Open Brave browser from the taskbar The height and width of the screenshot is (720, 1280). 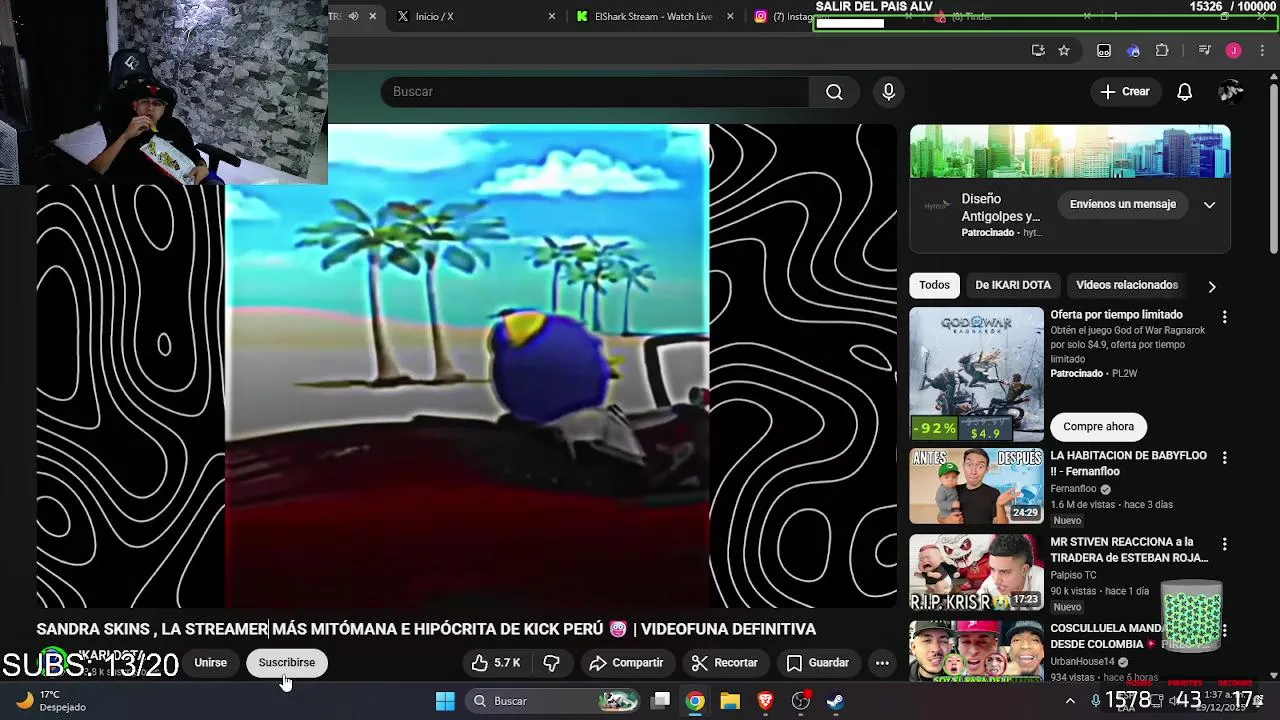click(x=765, y=701)
